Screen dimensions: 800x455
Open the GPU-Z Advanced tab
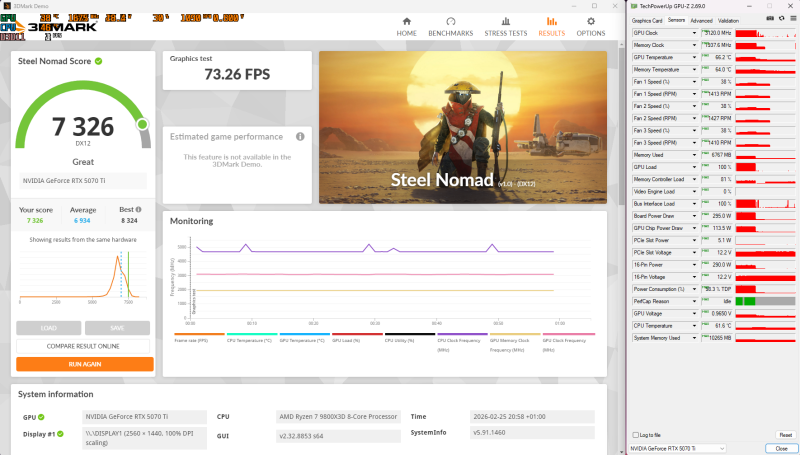coord(702,21)
